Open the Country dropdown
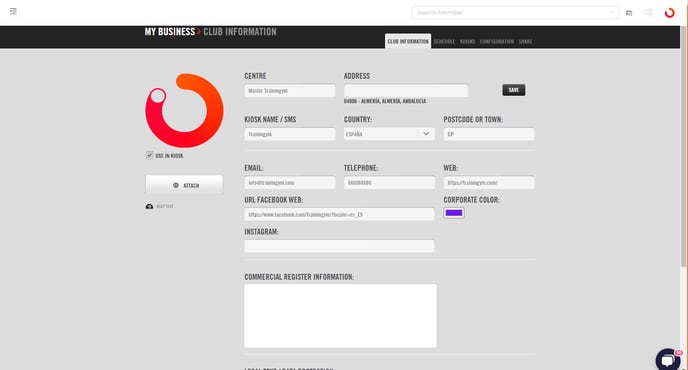The width and height of the screenshot is (688, 370). coord(389,134)
